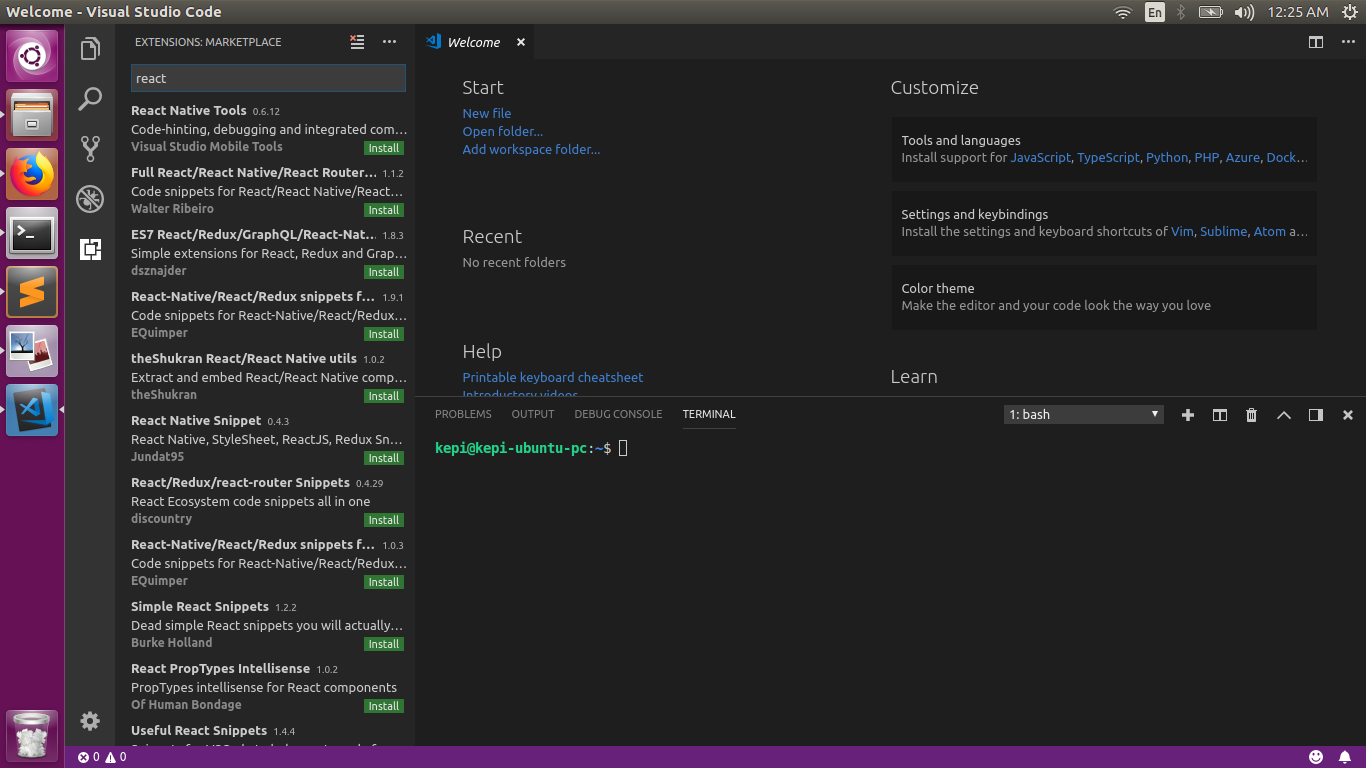Select Useful React Snippets extension entry
Viewport: 1366px width, 768px height.
click(x=265, y=735)
